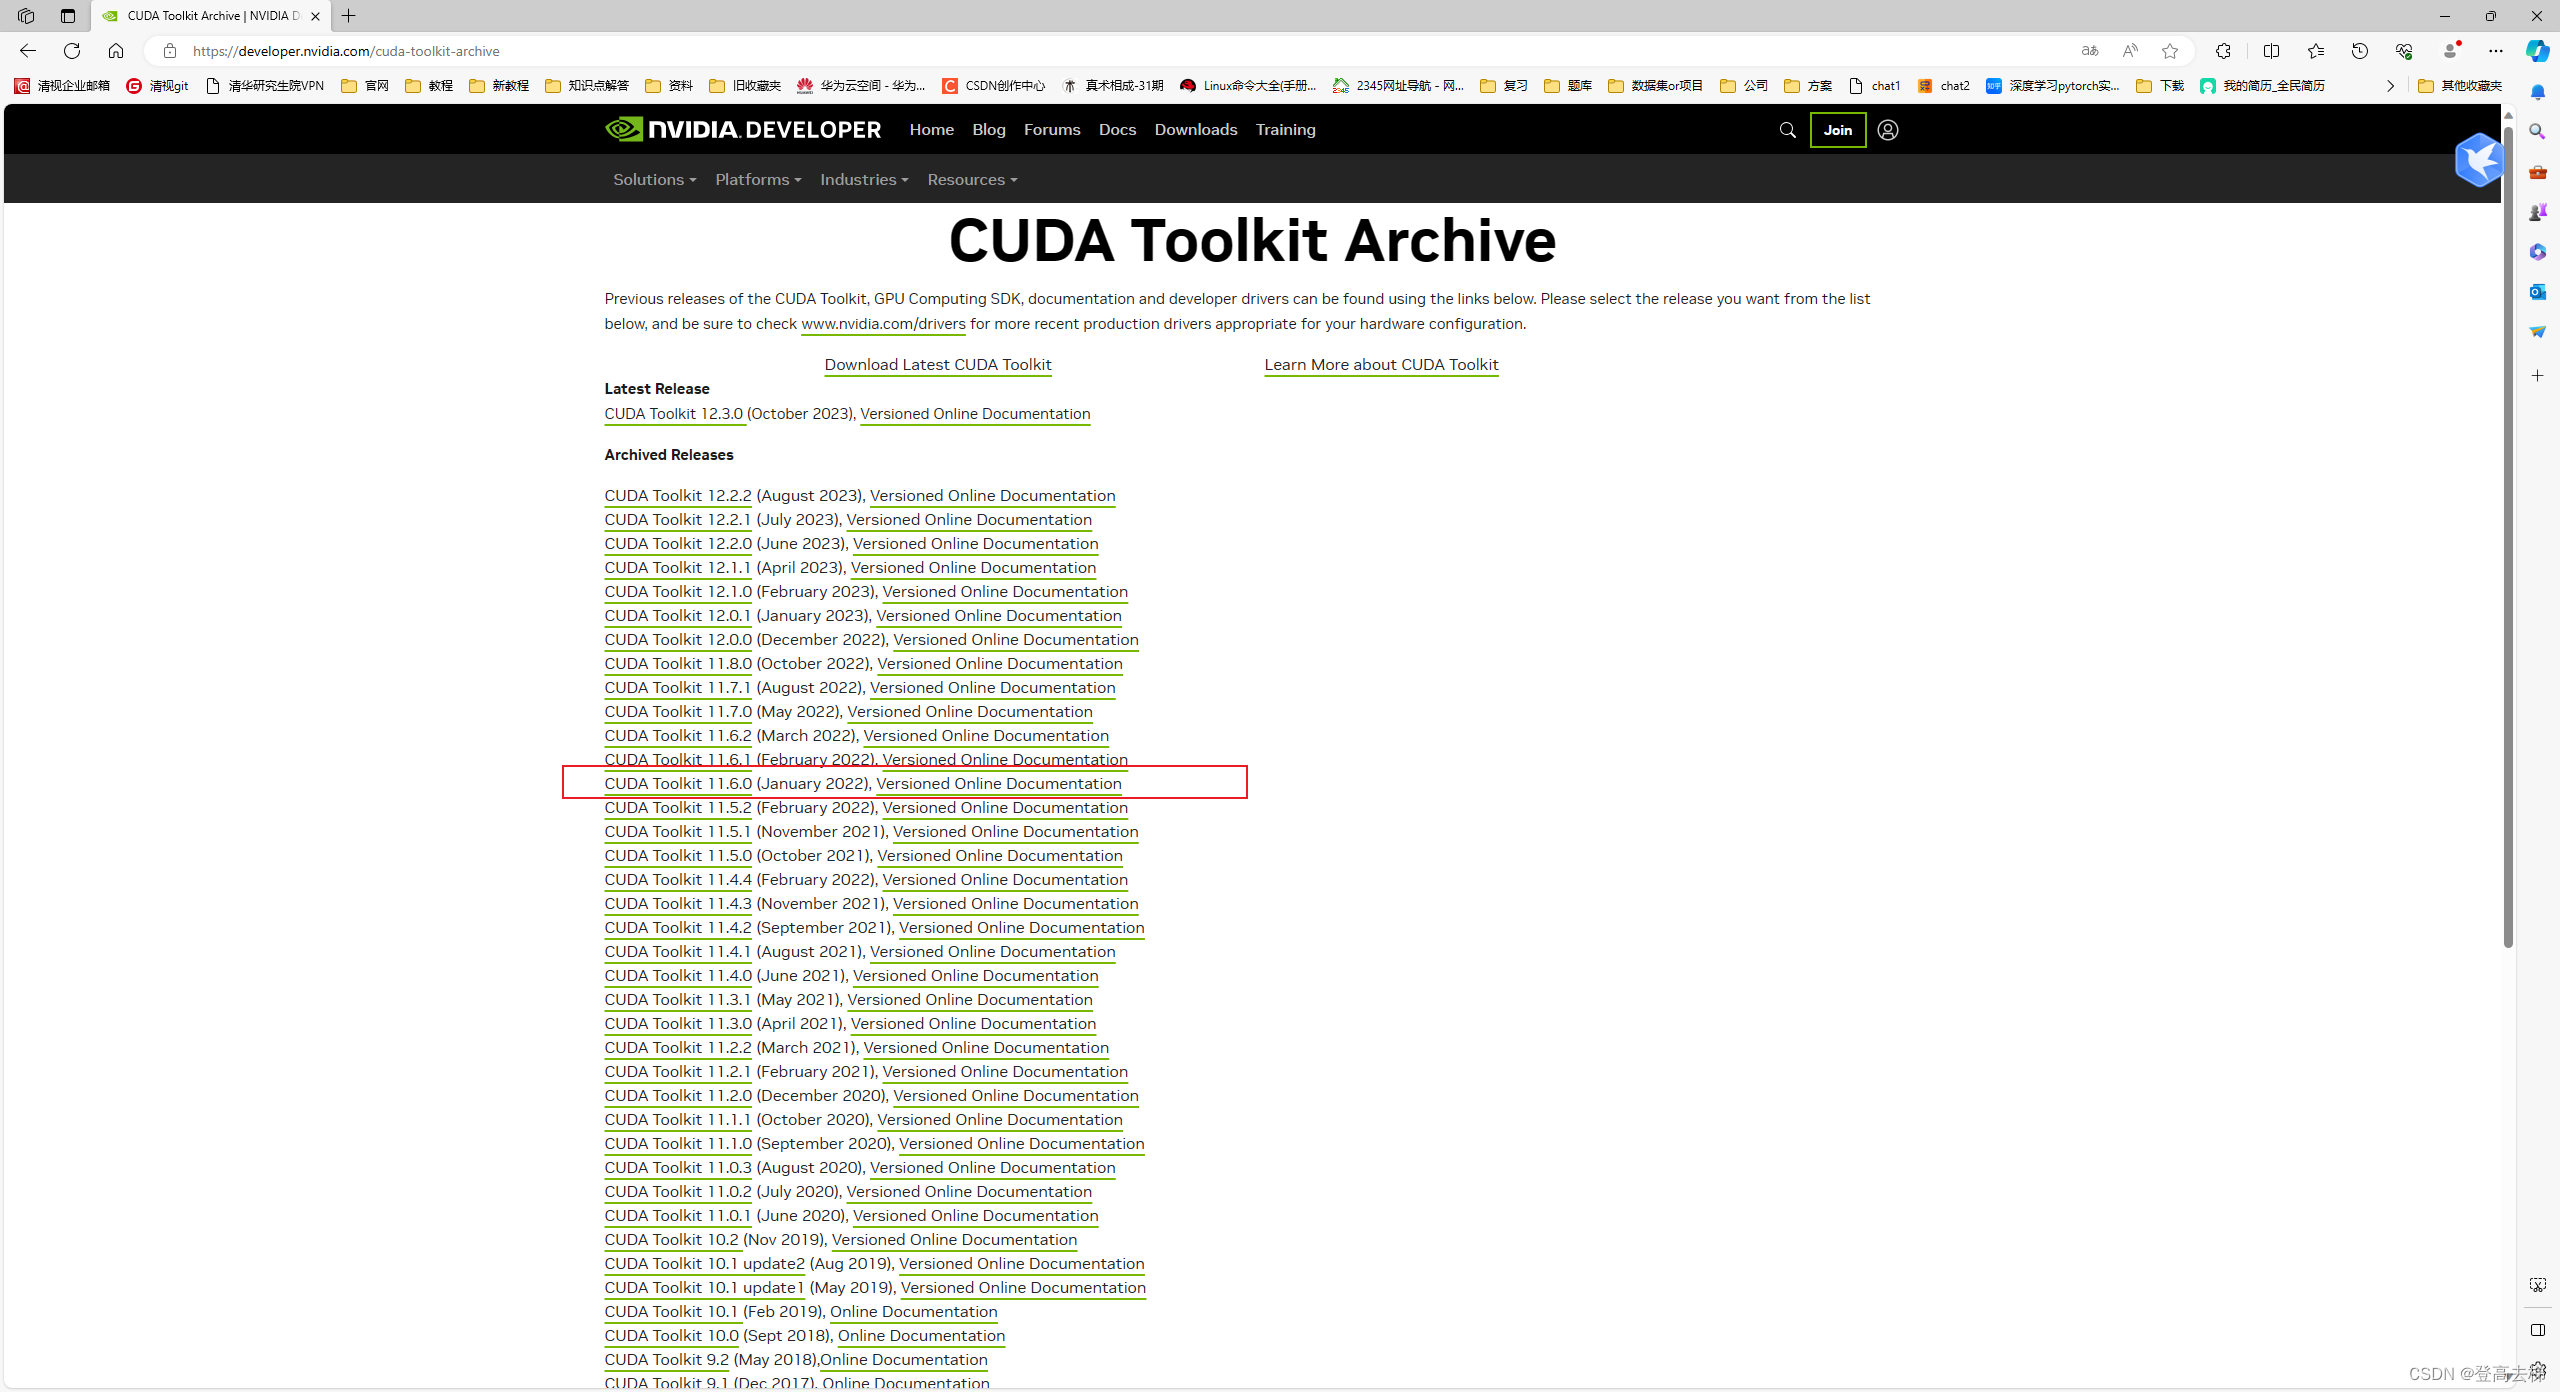Click the browser home icon
This screenshot has height=1392, width=2560.
116,51
